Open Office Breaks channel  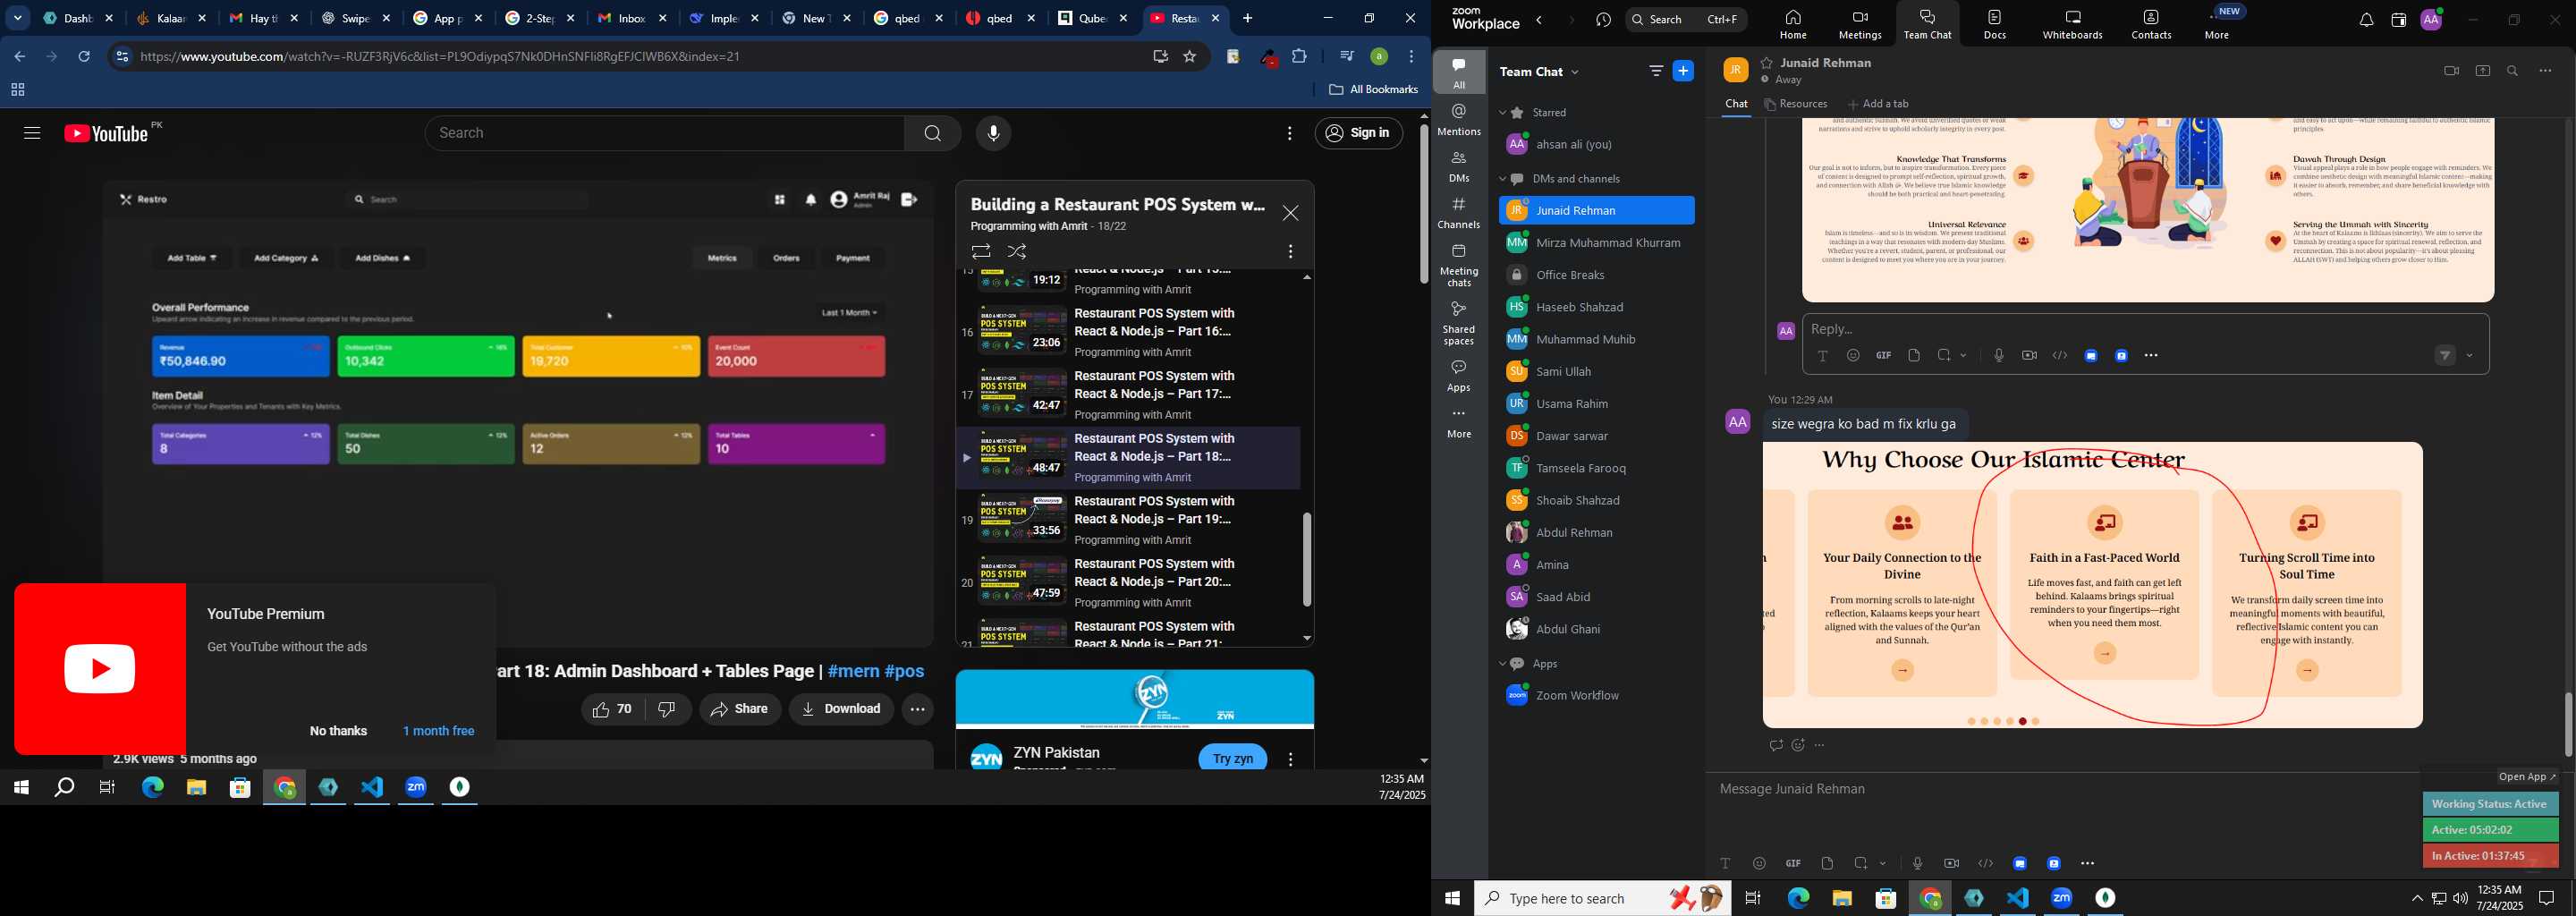(x=1596, y=275)
